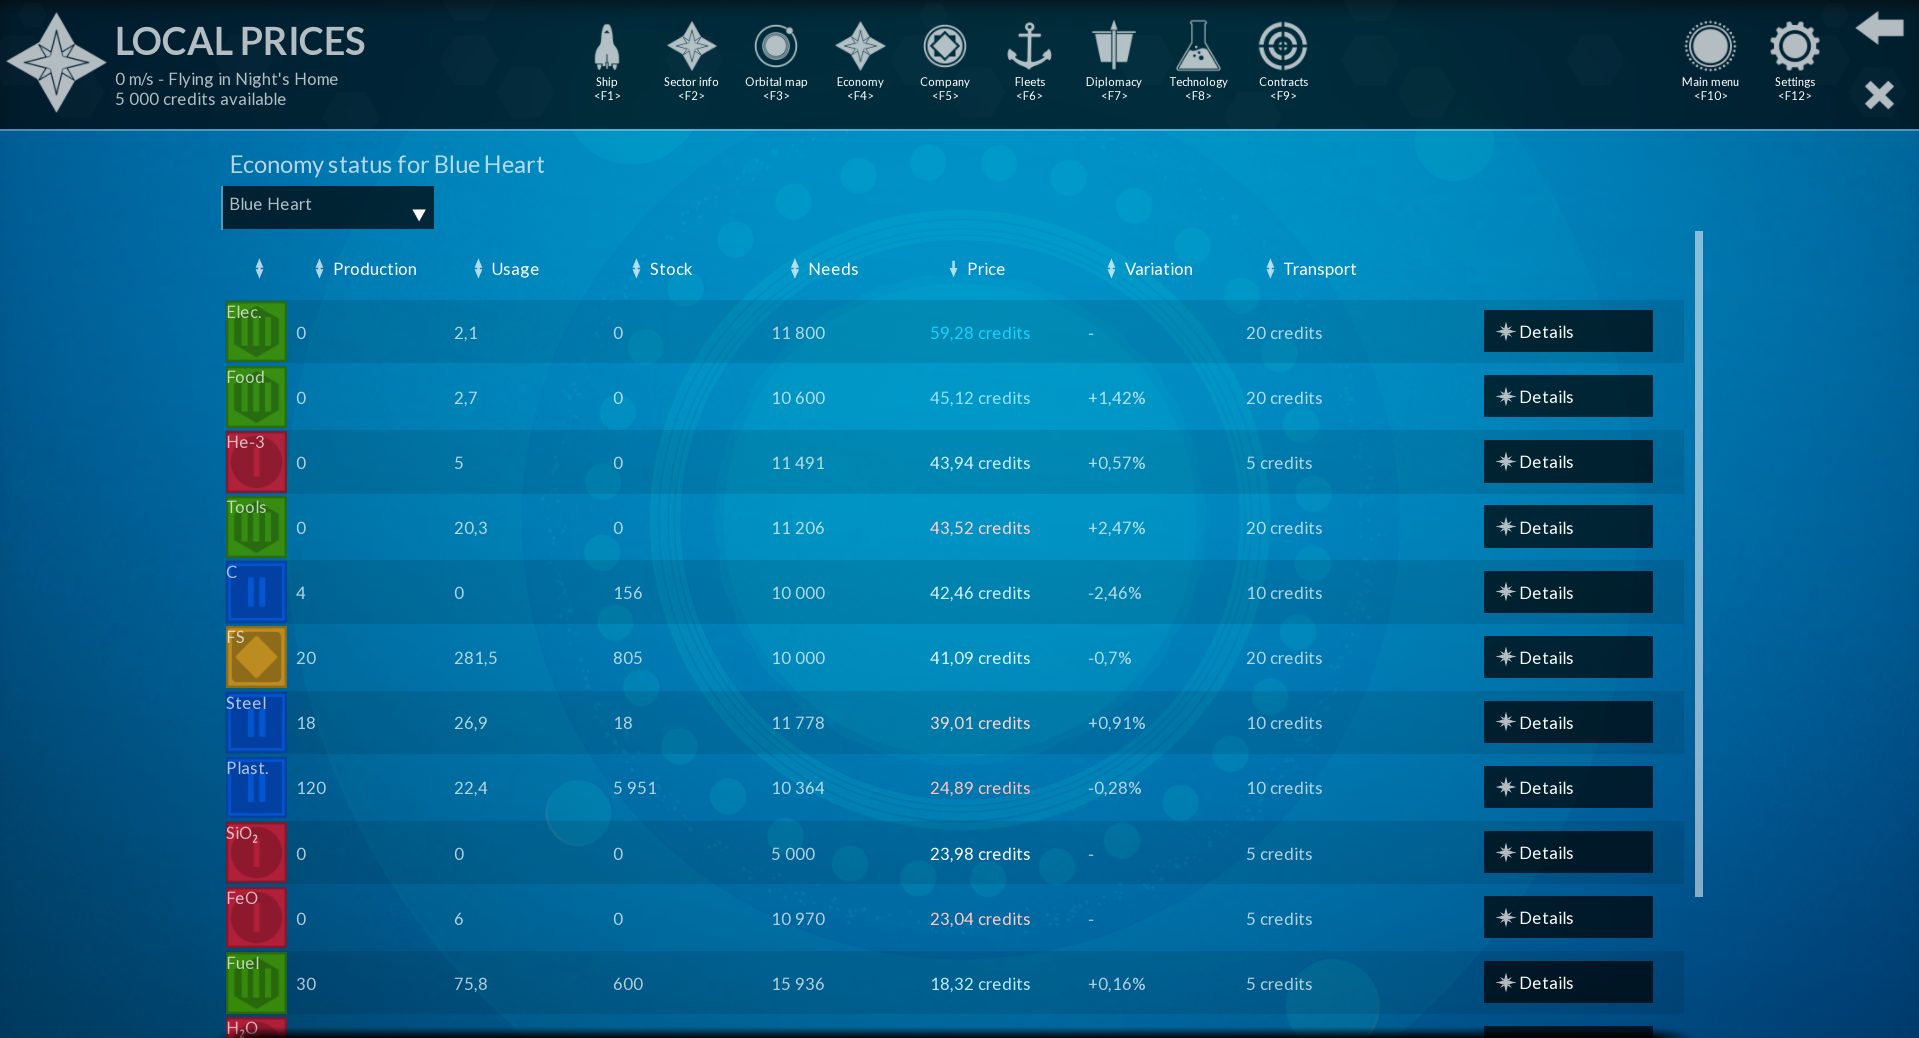Click the FS resource icon
Image resolution: width=1919 pixels, height=1038 pixels.
256,656
